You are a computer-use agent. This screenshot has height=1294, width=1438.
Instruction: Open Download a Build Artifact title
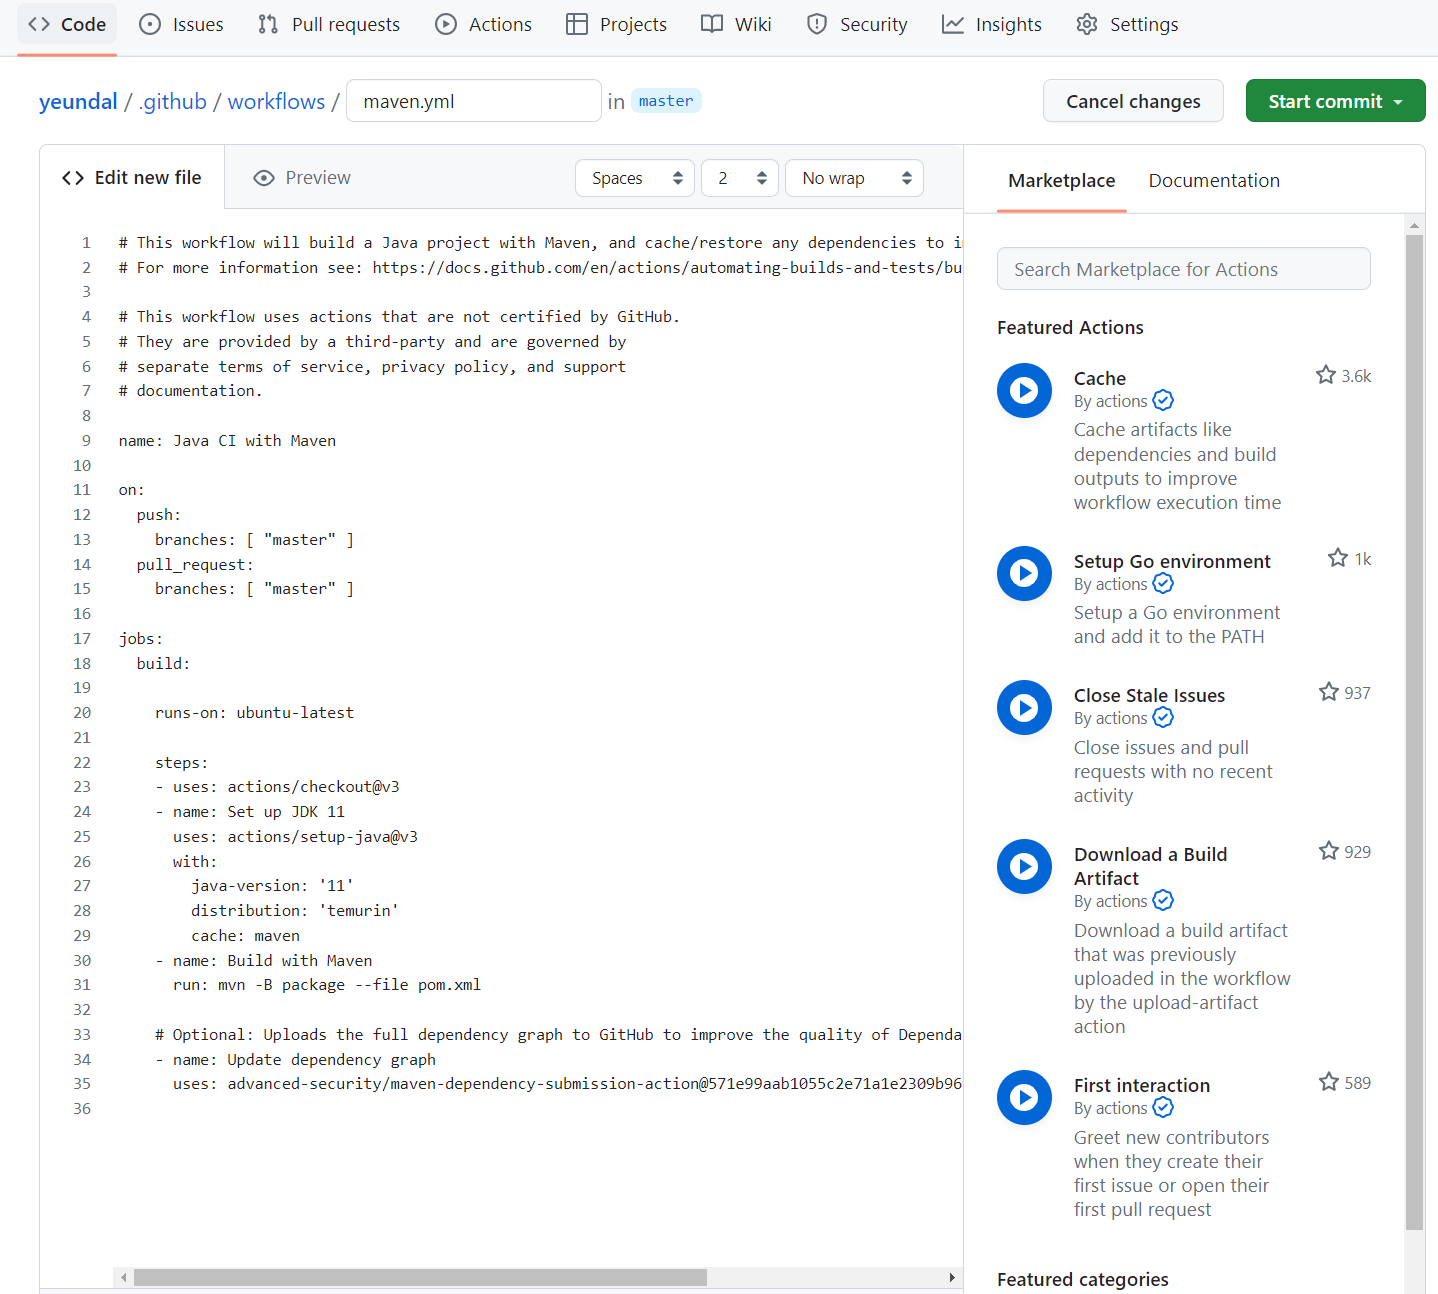(1150, 866)
